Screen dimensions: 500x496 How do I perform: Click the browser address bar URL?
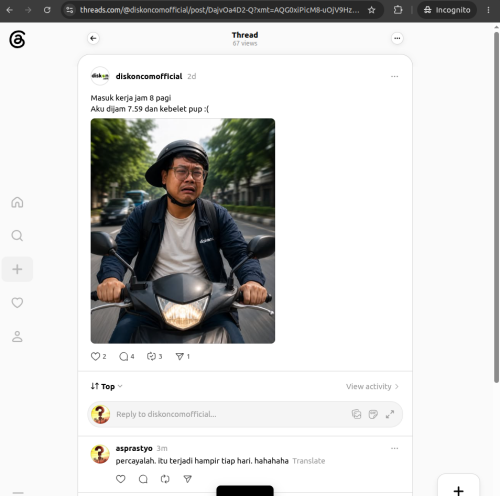(219, 10)
